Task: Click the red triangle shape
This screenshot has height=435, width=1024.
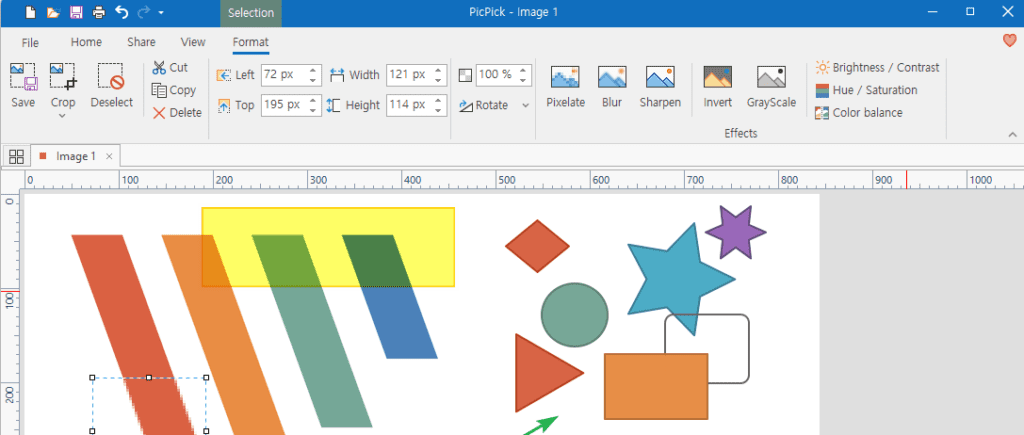Action: click(x=542, y=374)
